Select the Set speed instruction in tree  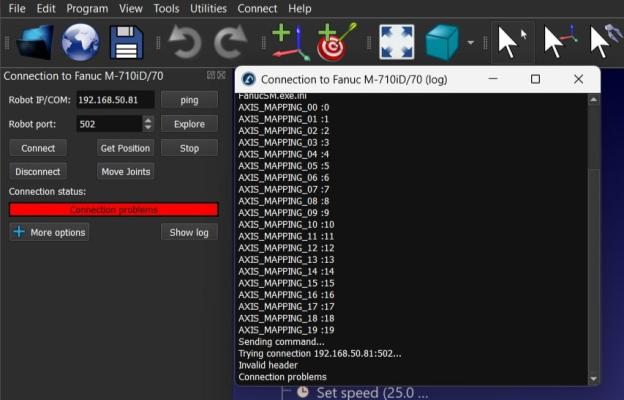point(372,393)
